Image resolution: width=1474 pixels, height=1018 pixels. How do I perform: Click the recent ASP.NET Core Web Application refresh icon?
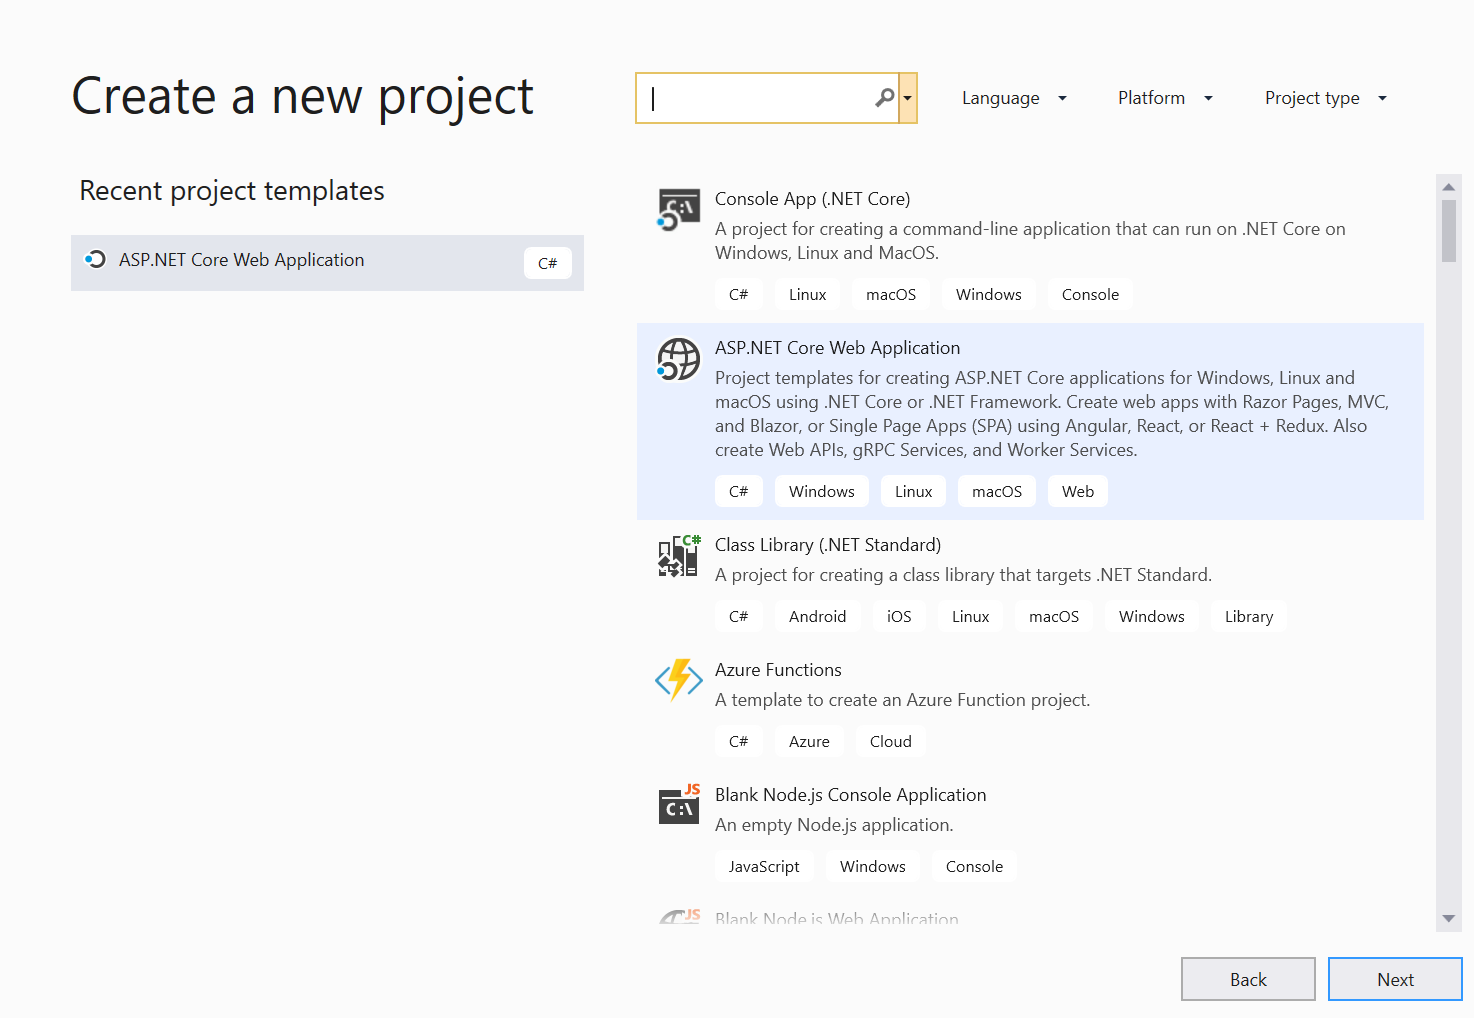click(x=95, y=259)
